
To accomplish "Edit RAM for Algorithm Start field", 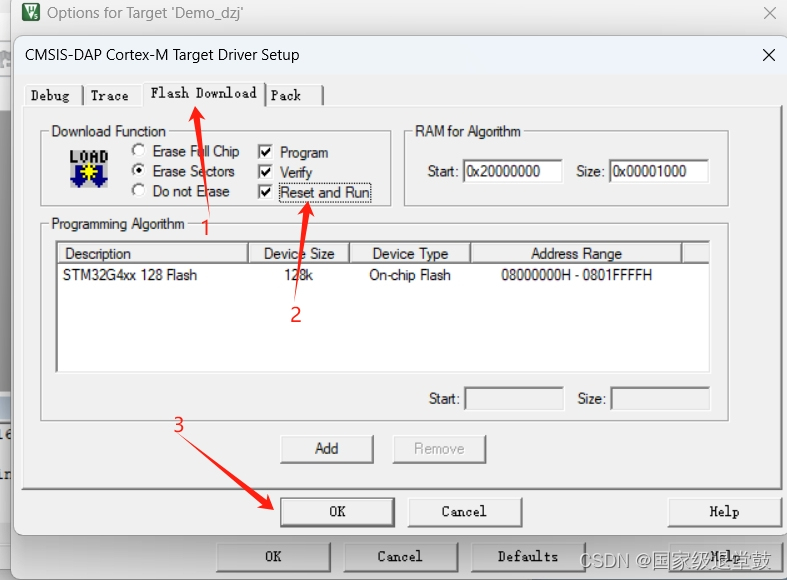I will (x=512, y=172).
